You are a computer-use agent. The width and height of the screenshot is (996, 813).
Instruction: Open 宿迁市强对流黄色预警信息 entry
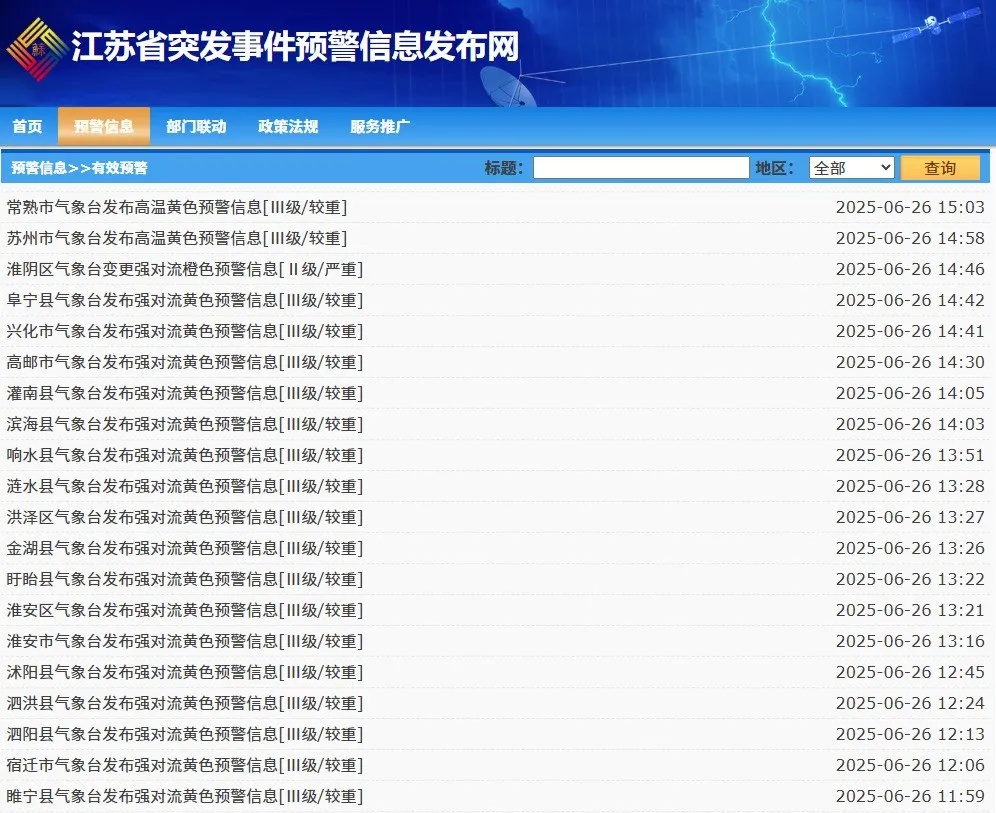181,766
